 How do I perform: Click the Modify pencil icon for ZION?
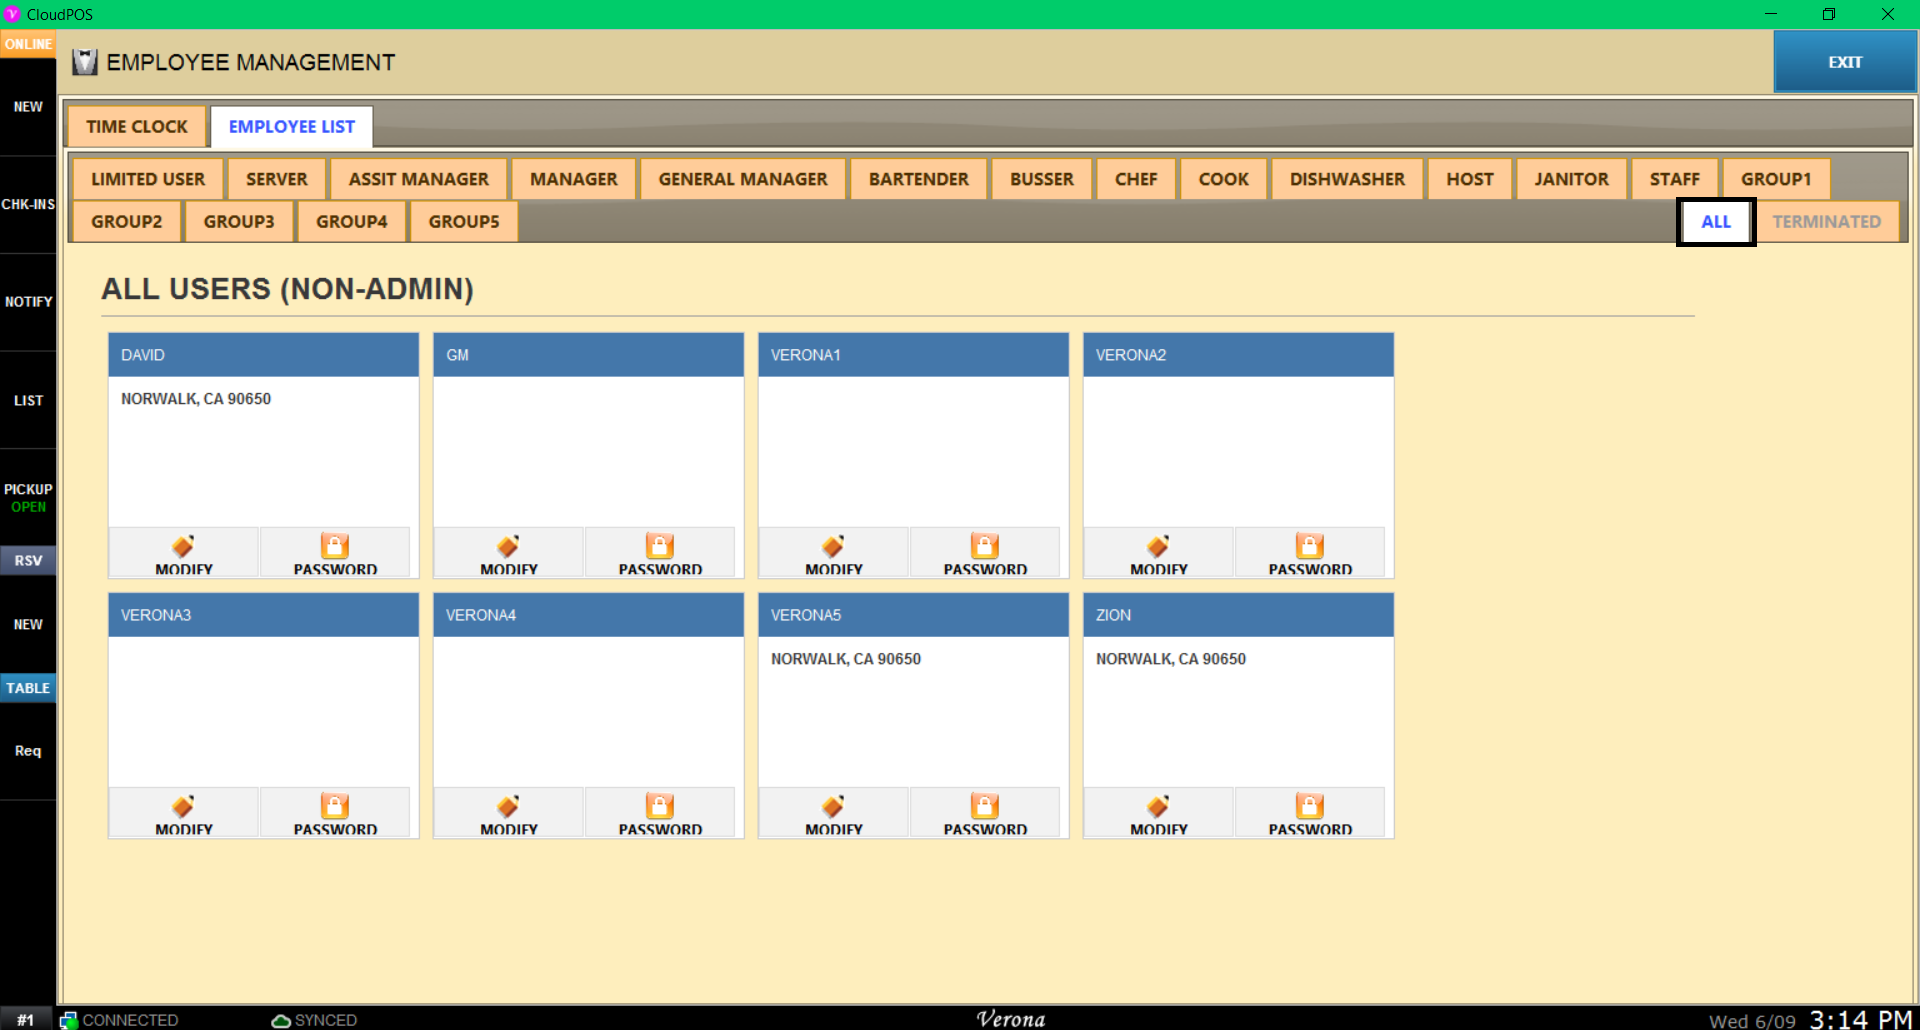click(1158, 806)
